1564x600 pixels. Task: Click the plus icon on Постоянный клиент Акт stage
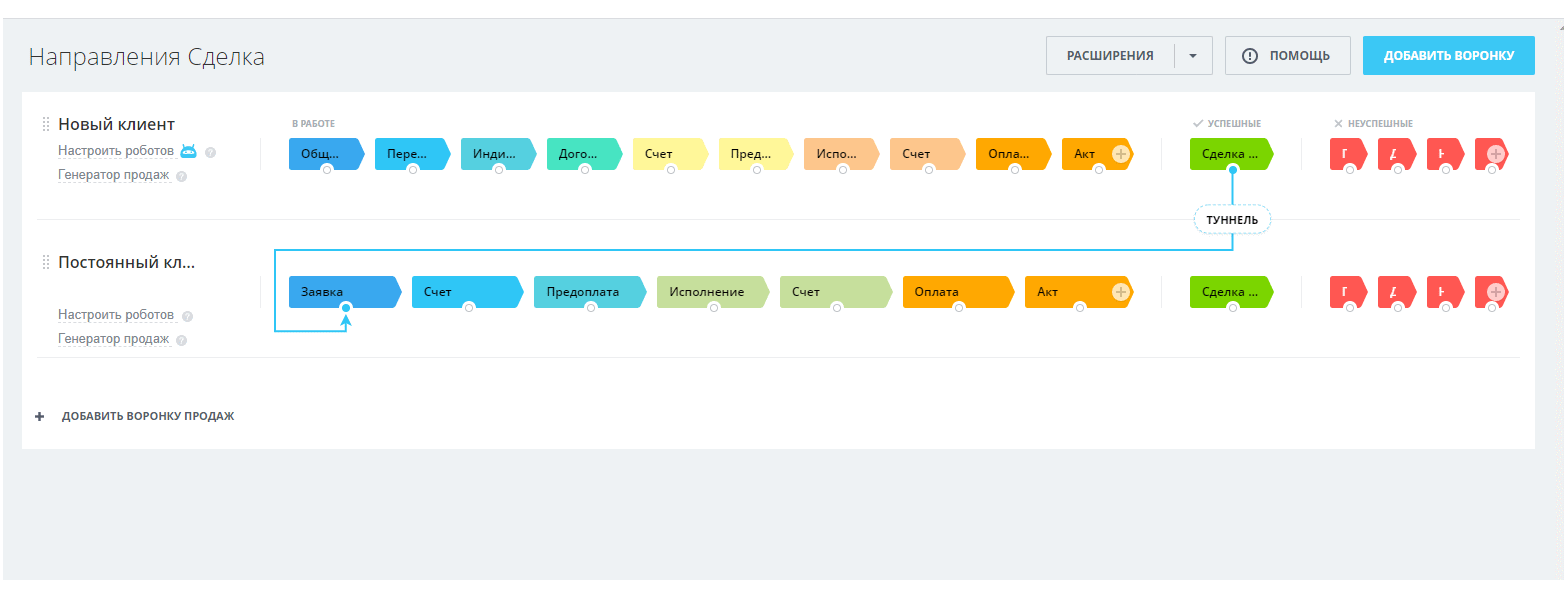click(1120, 292)
